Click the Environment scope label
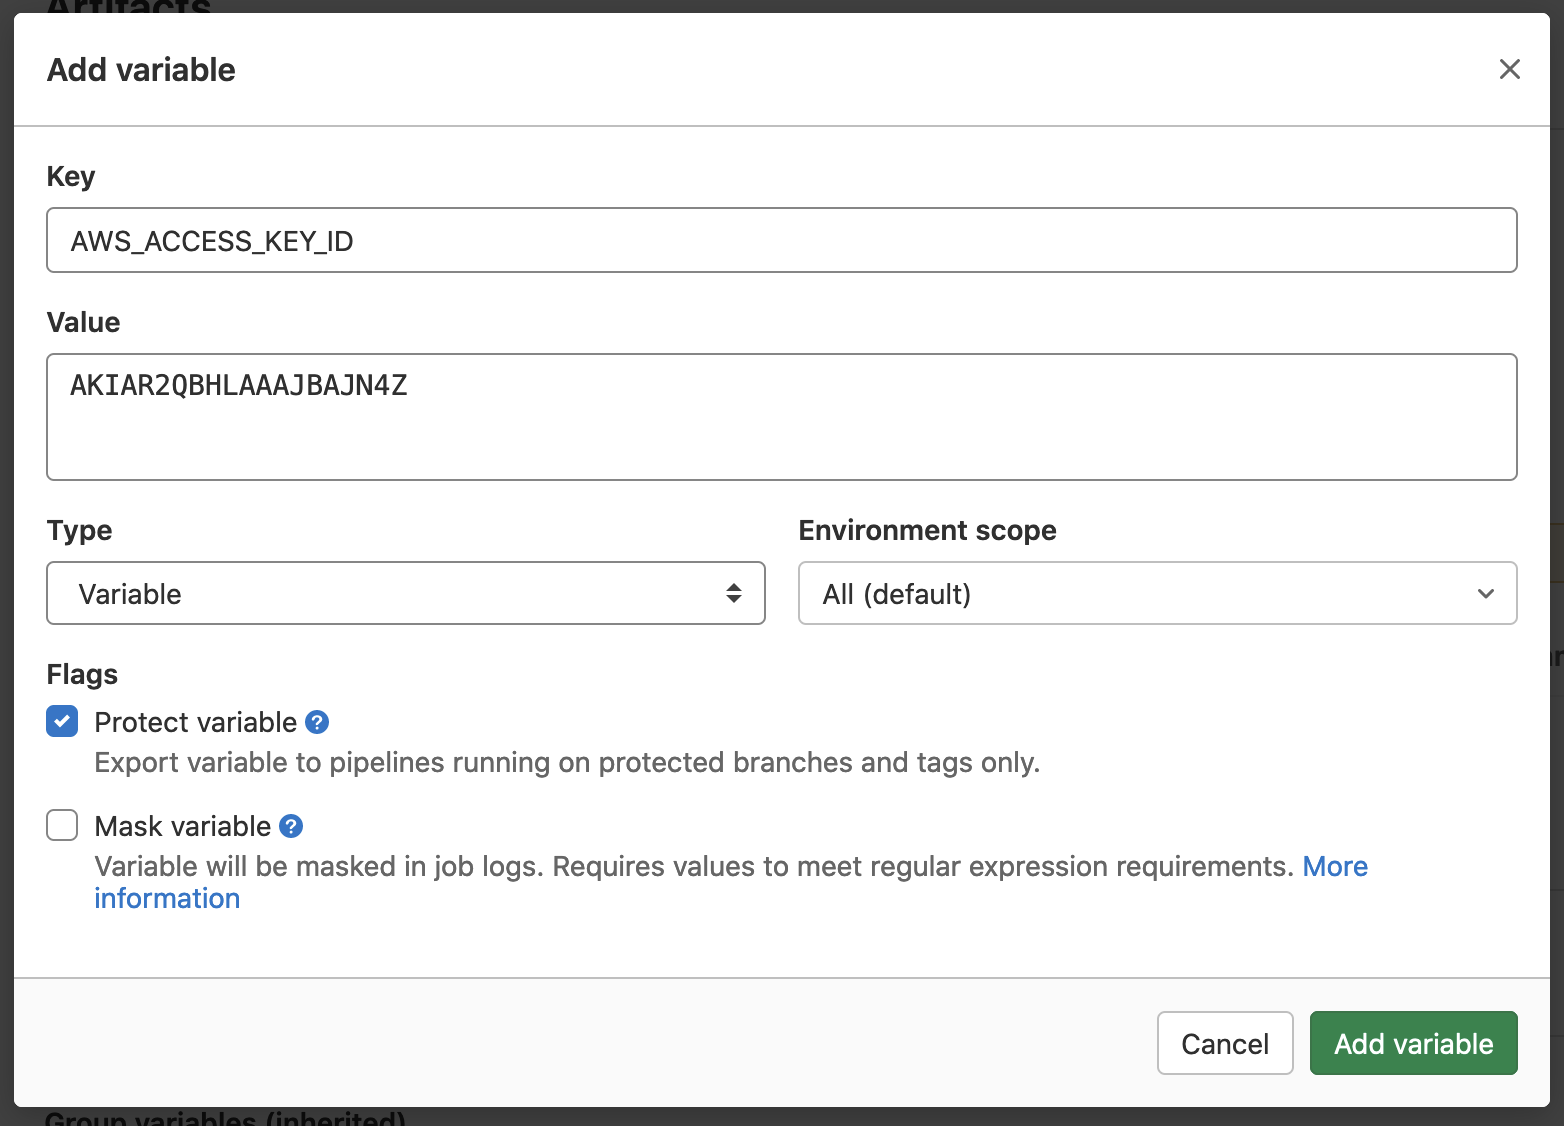This screenshot has height=1126, width=1564. (927, 530)
